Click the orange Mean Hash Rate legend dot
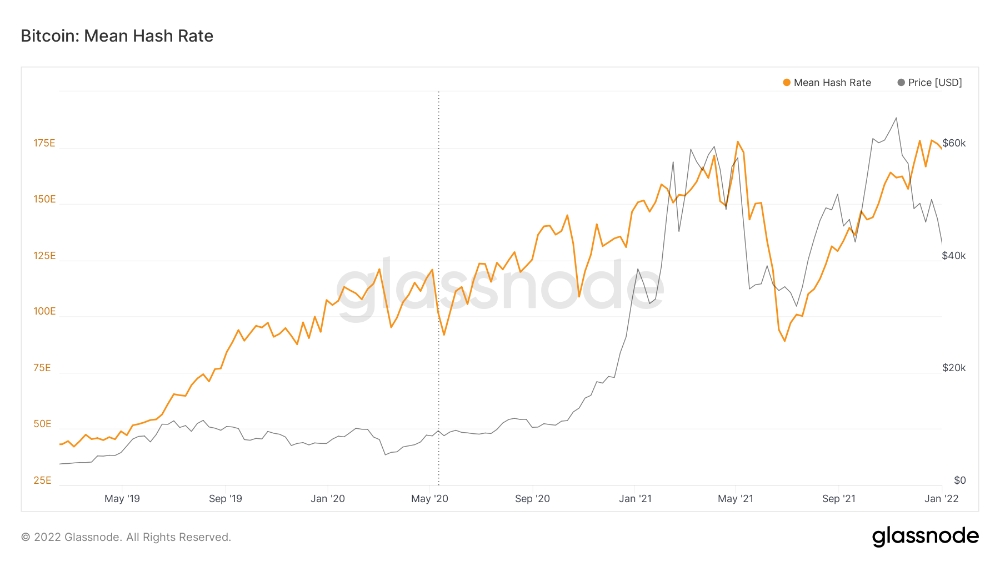The height and width of the screenshot is (562, 1000). 787,83
